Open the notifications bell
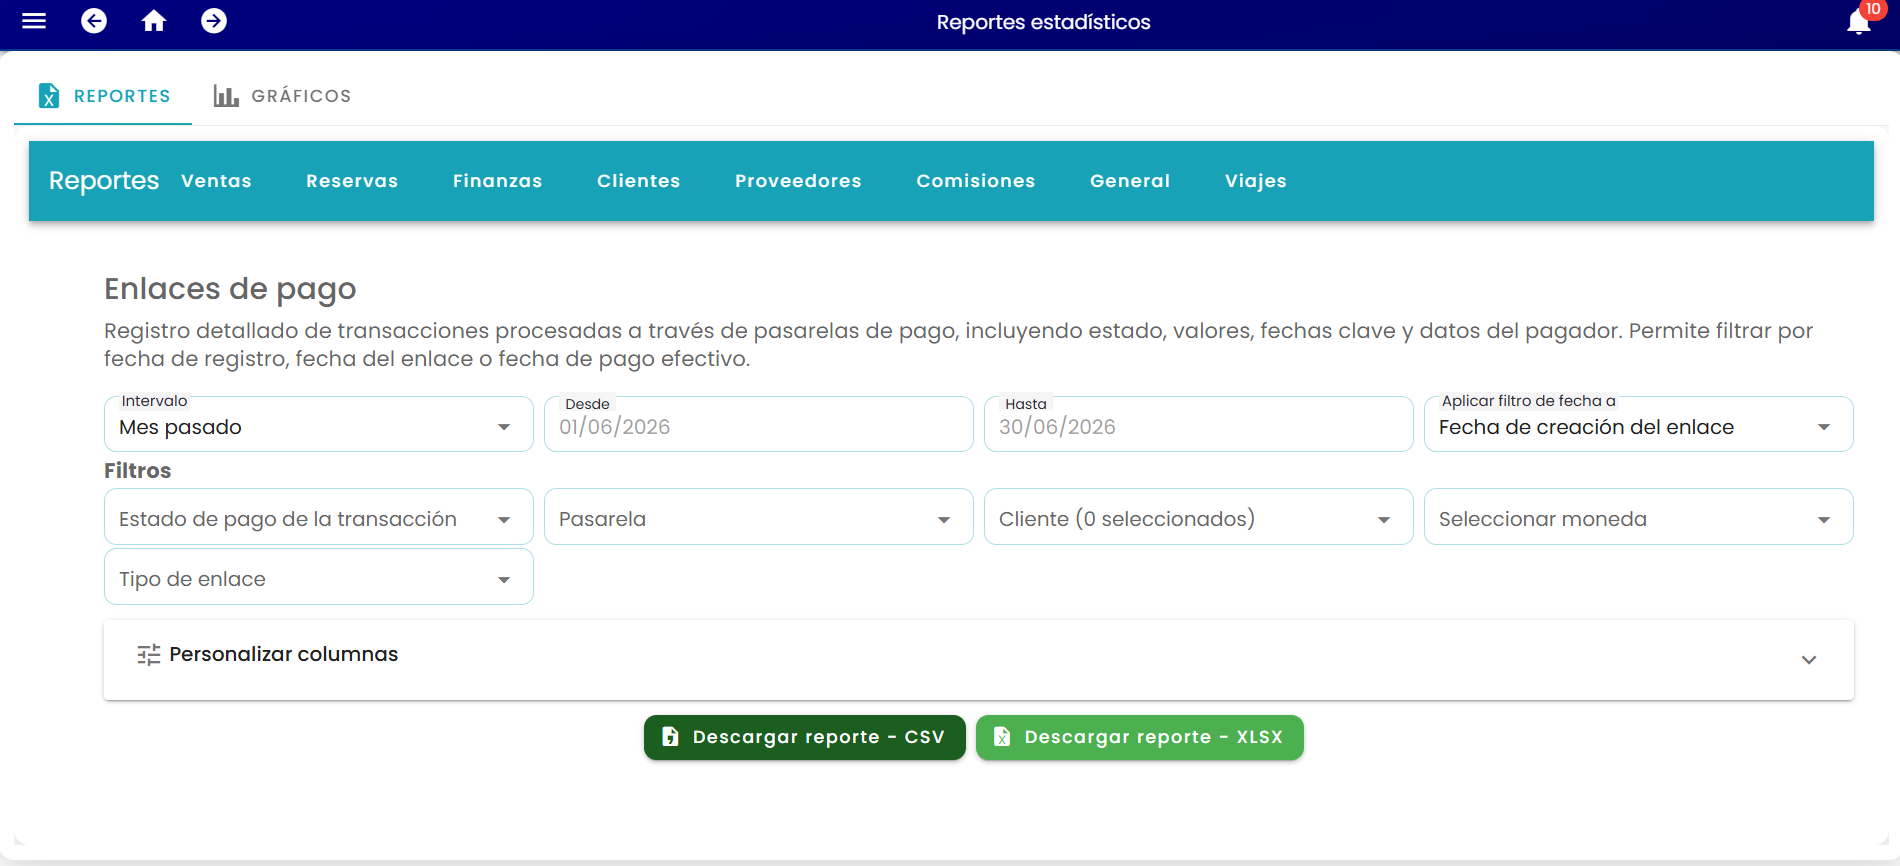 point(1859,22)
